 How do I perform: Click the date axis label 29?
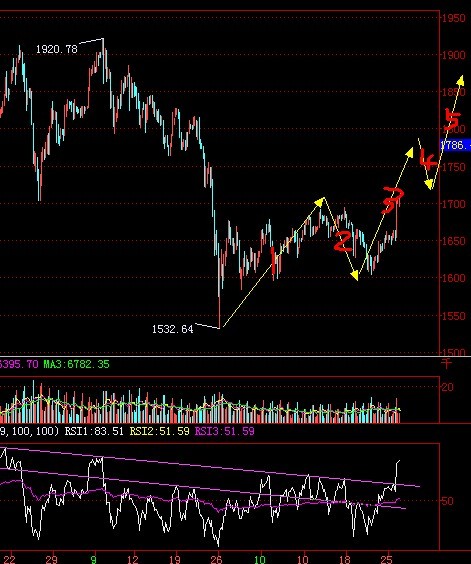pyautogui.click(x=51, y=559)
